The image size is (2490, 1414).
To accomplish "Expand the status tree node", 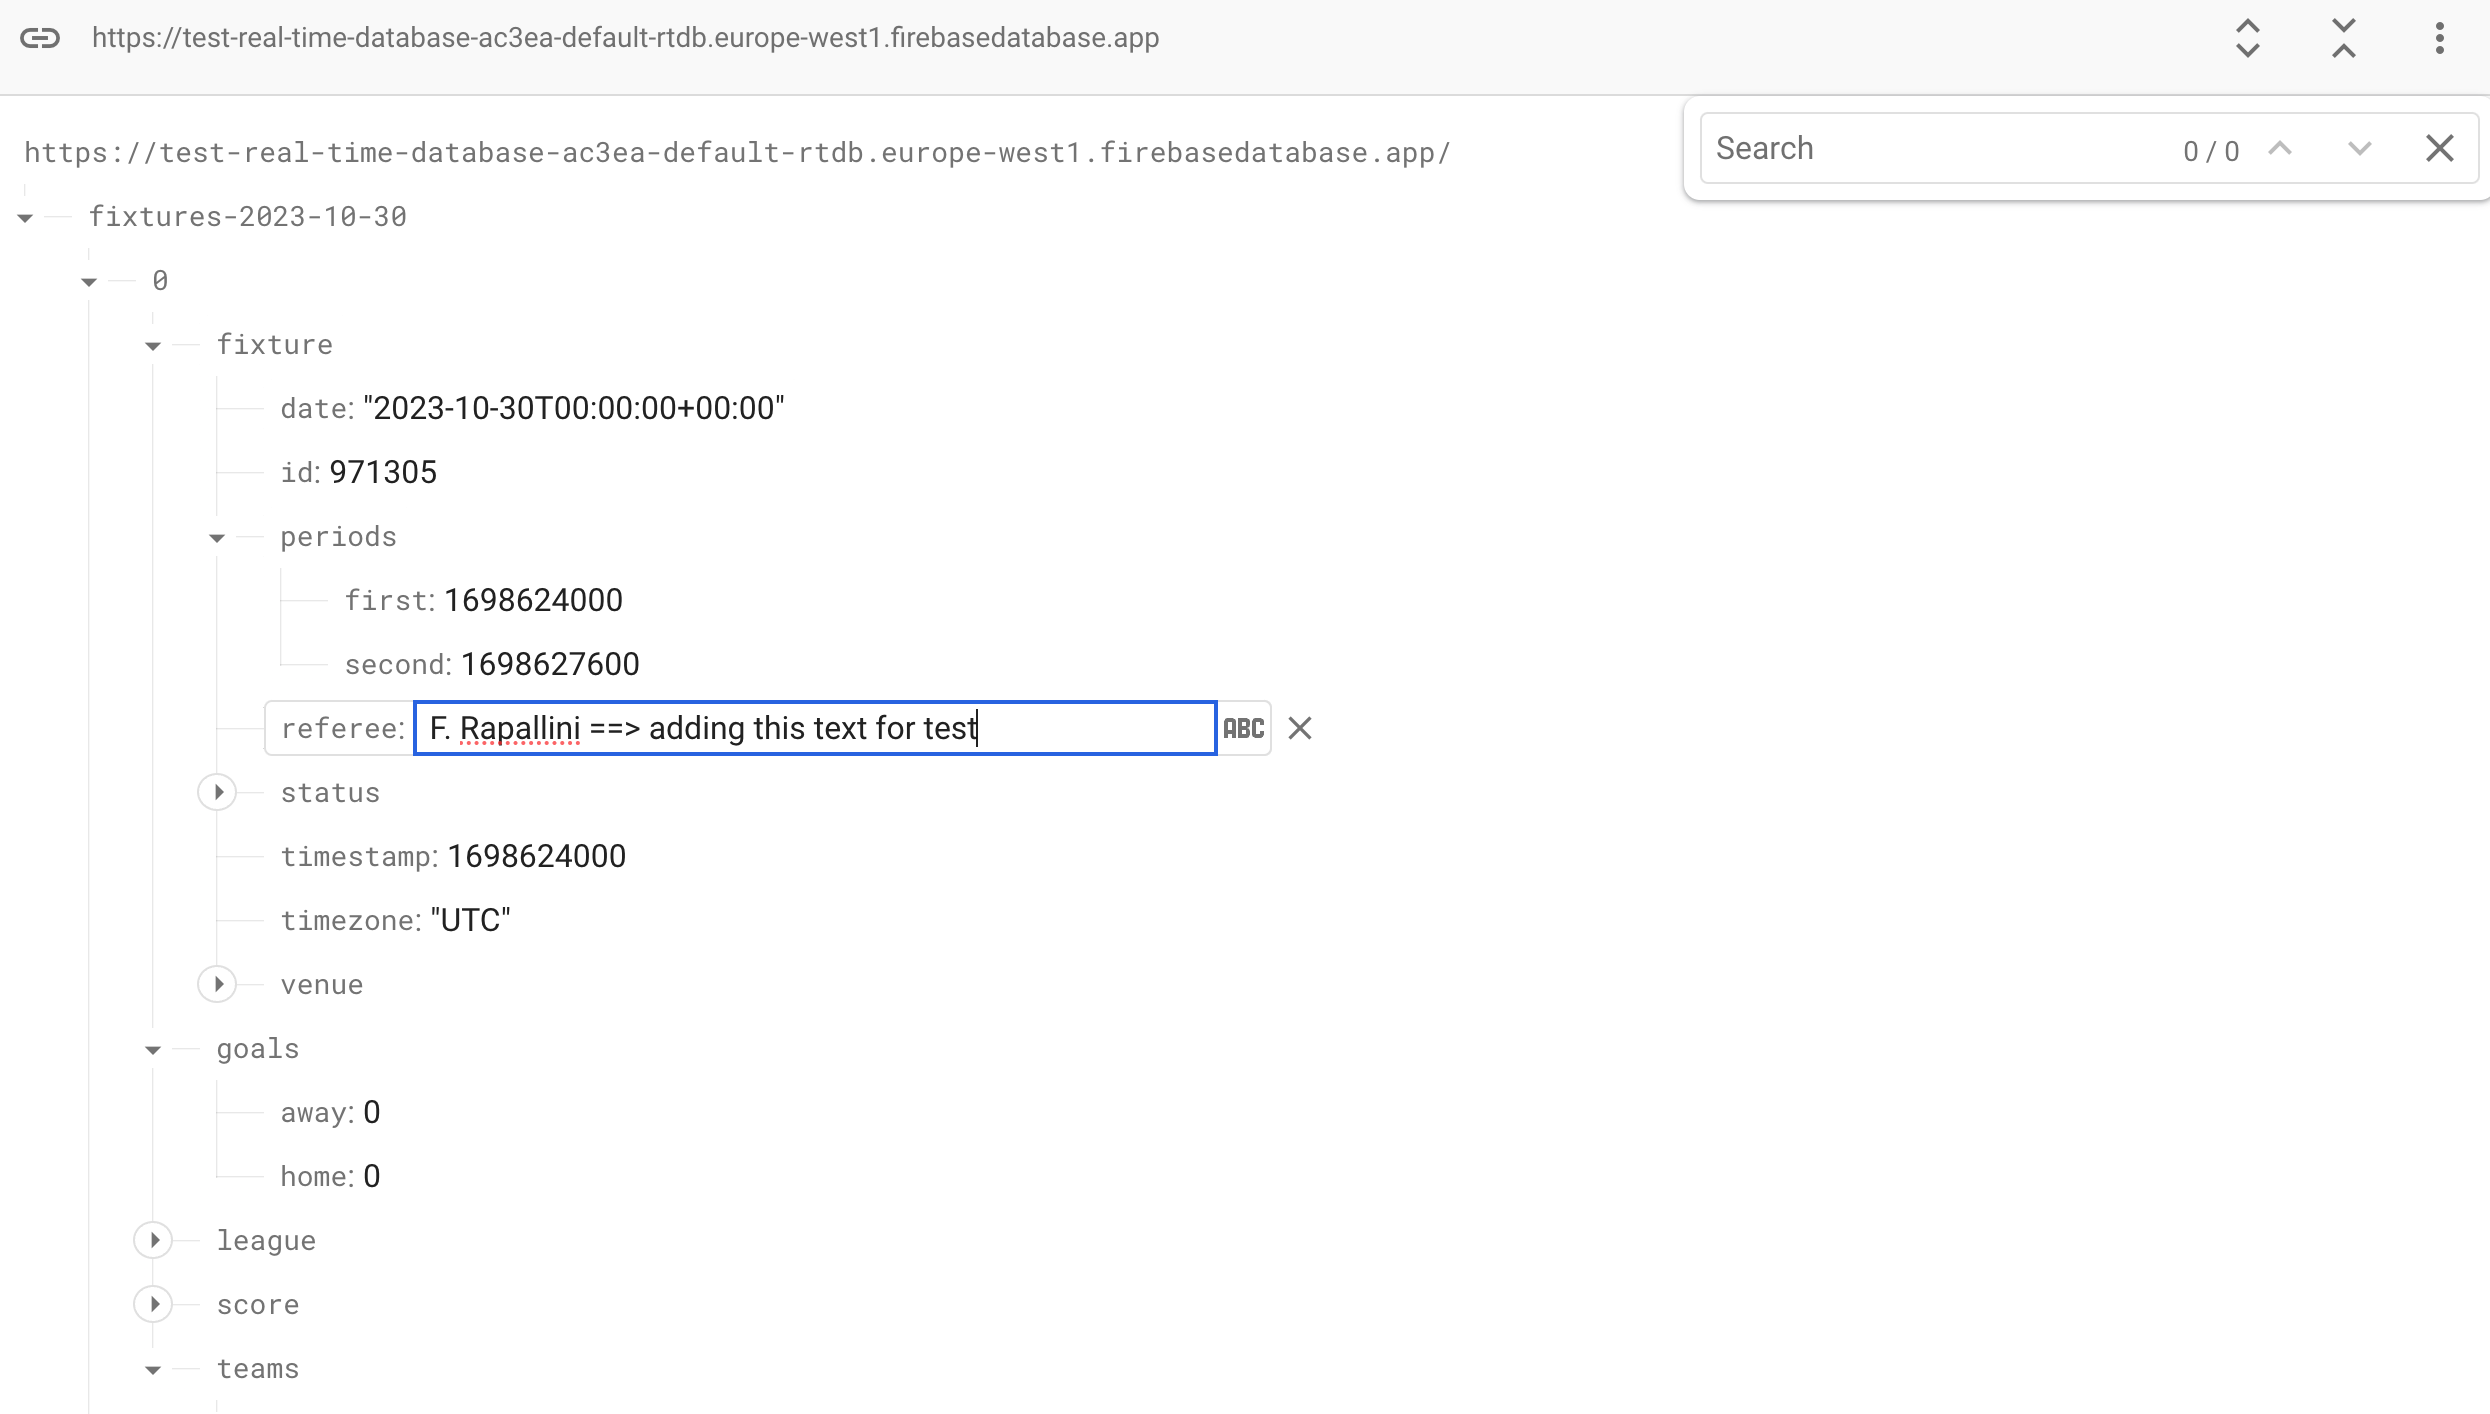I will (x=217, y=792).
